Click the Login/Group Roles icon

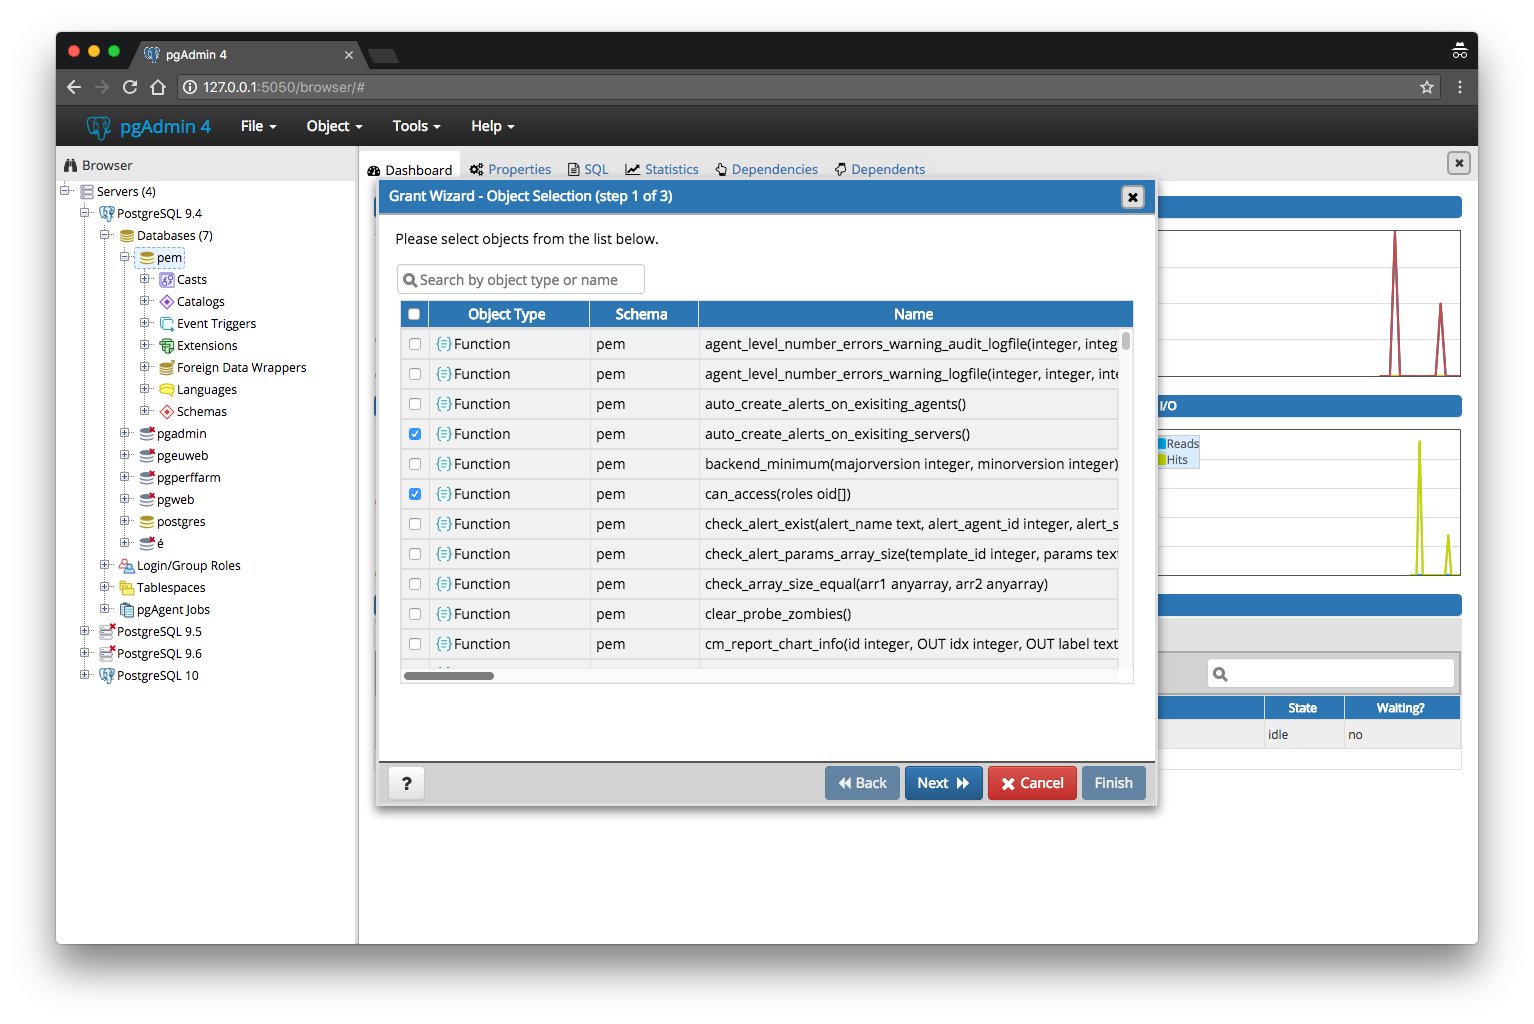(x=127, y=566)
